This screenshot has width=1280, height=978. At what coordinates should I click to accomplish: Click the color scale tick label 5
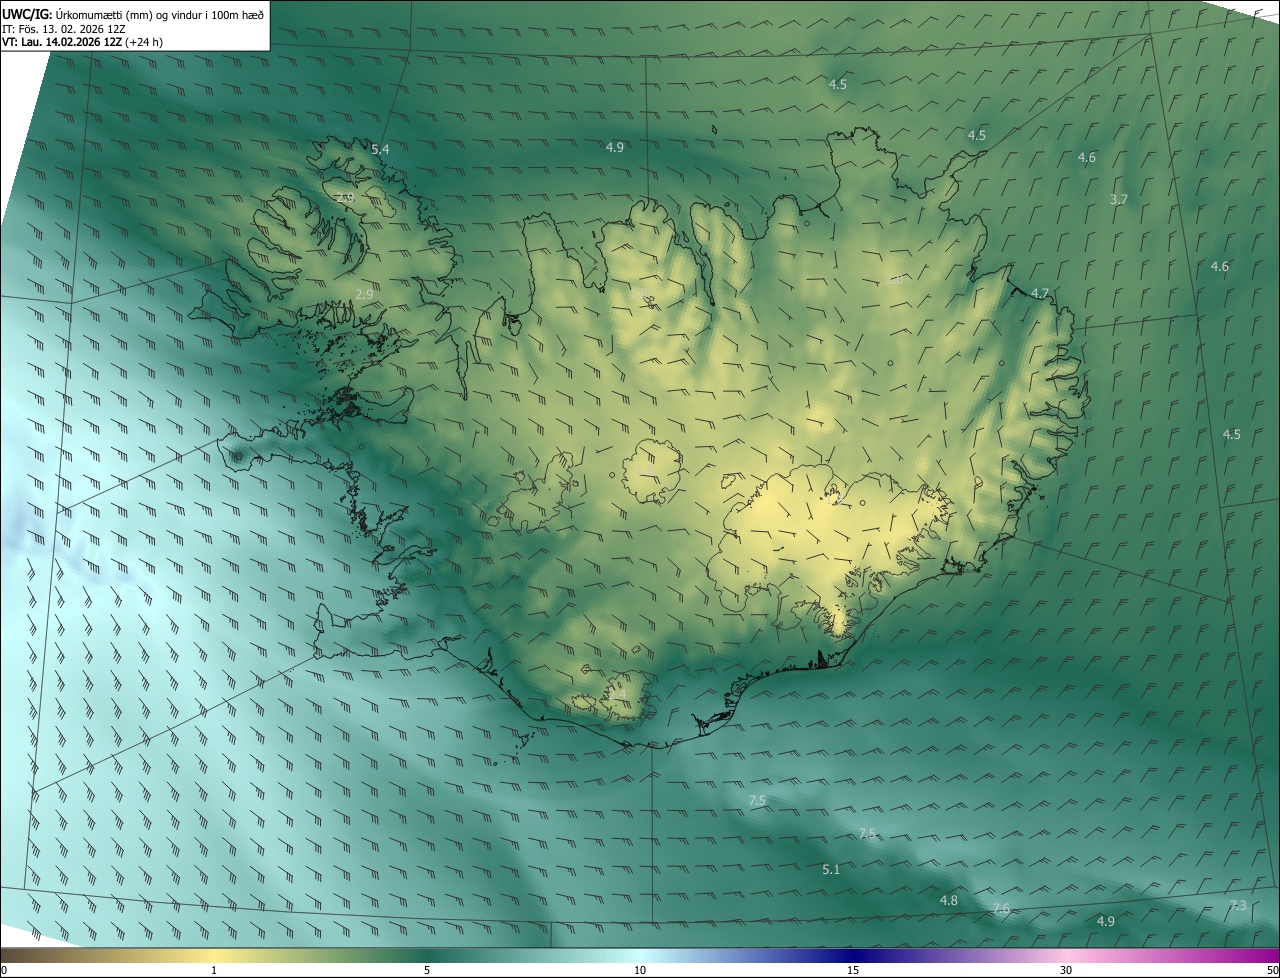tap(427, 970)
